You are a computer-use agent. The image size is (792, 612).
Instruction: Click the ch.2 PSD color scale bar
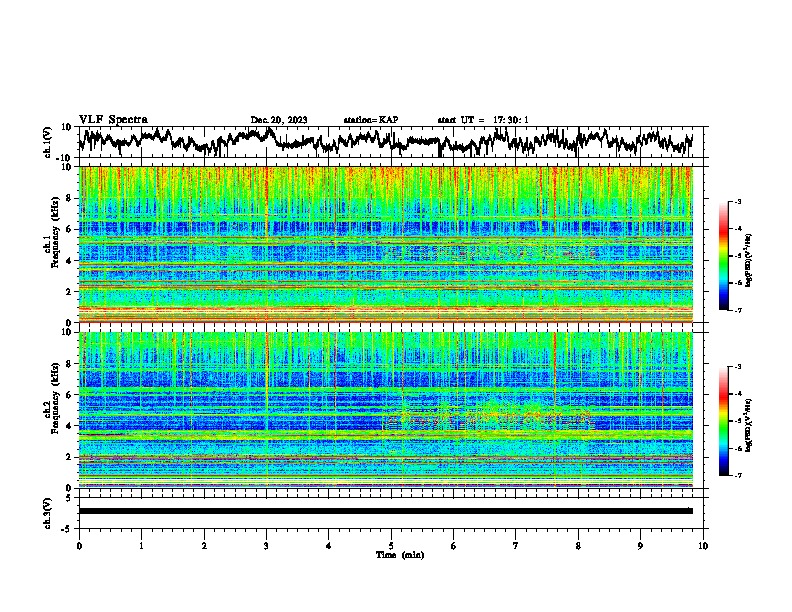tap(724, 421)
